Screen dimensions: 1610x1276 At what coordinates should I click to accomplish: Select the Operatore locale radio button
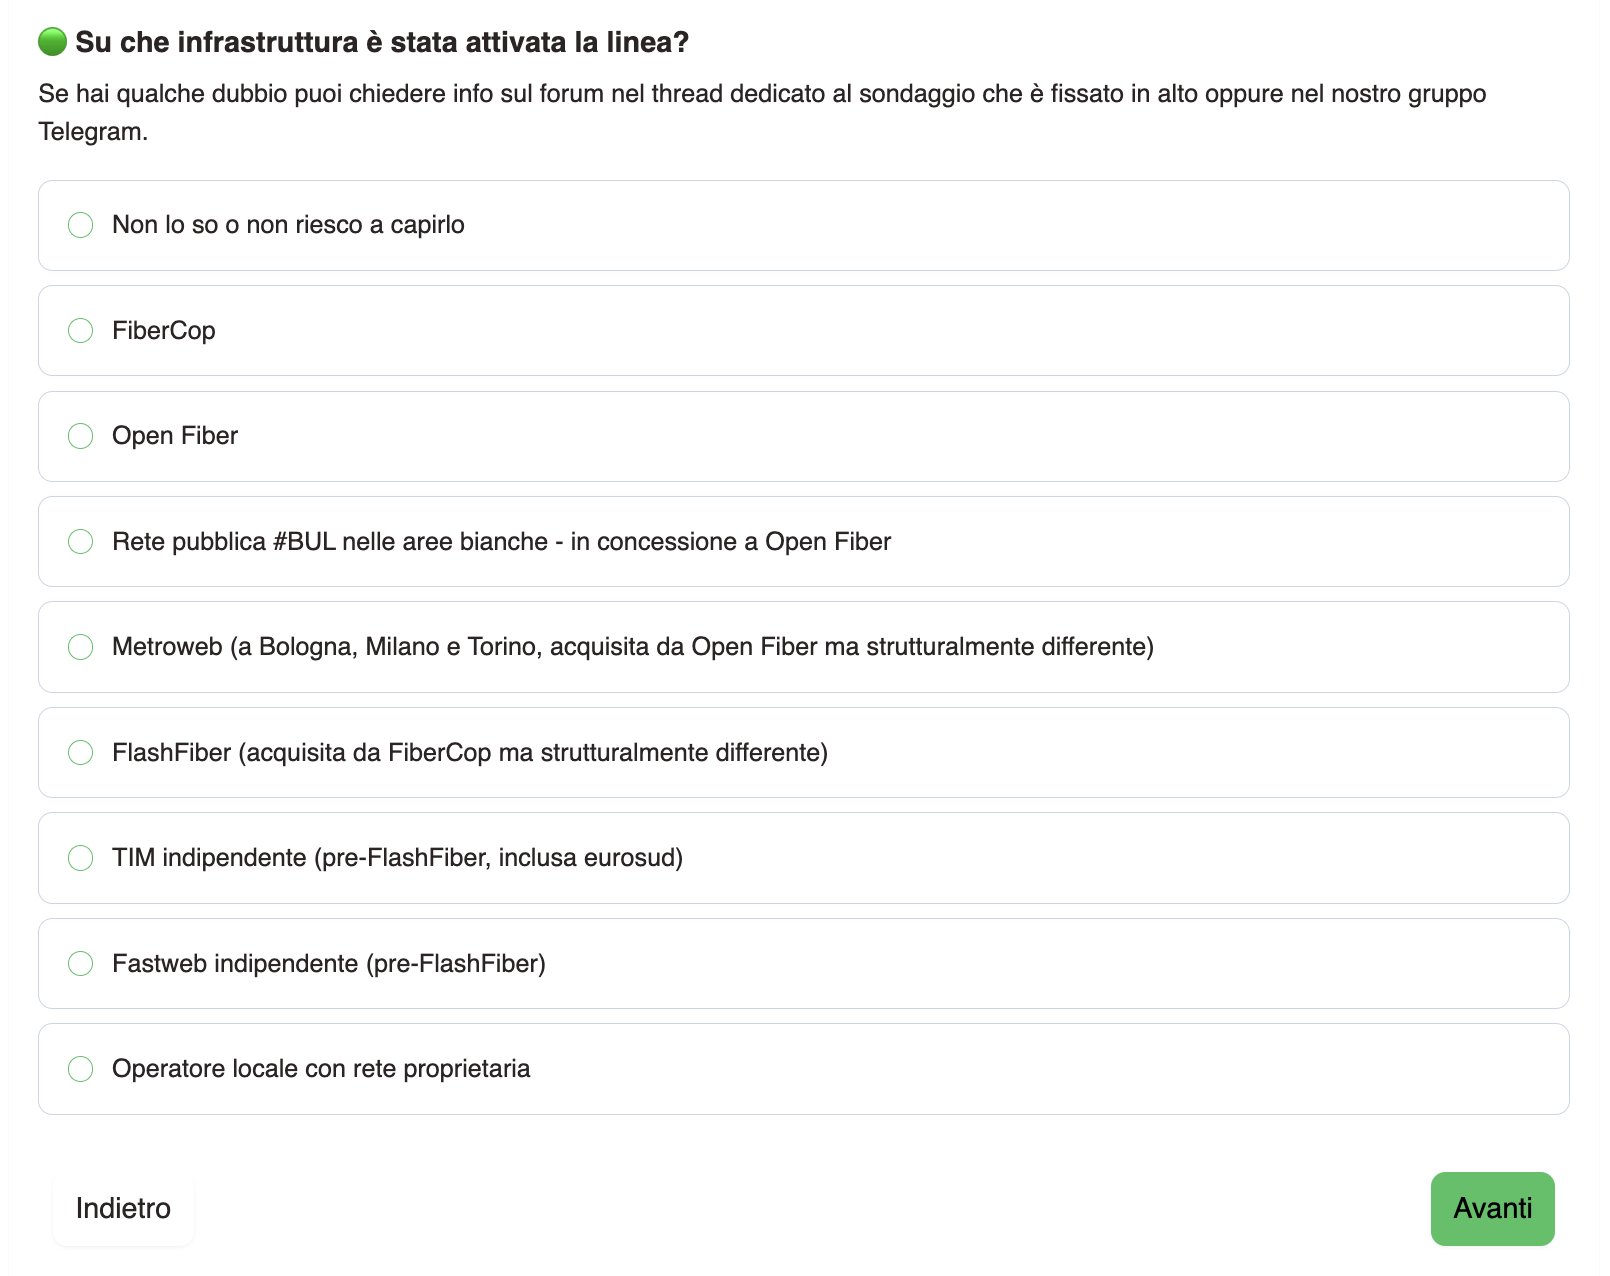click(x=80, y=1069)
